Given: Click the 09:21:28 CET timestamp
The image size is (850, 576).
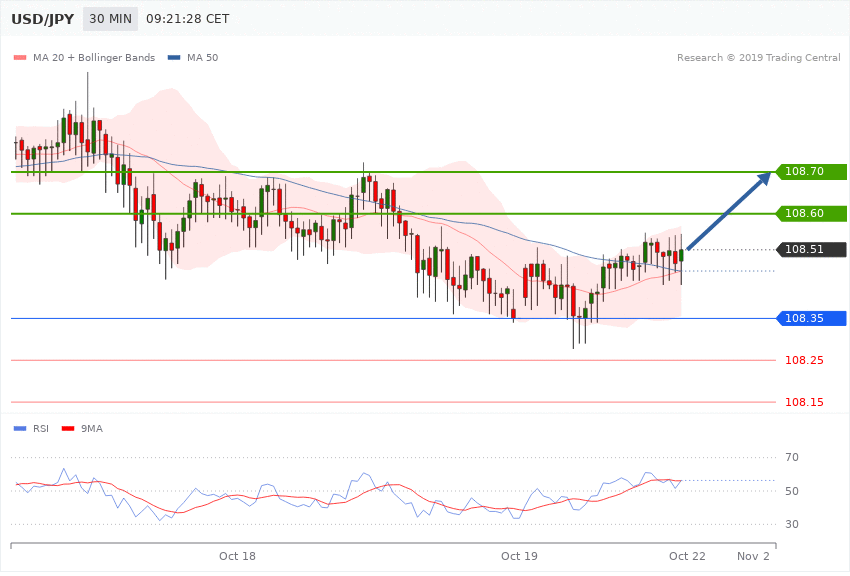Looking at the screenshot, I should point(188,19).
